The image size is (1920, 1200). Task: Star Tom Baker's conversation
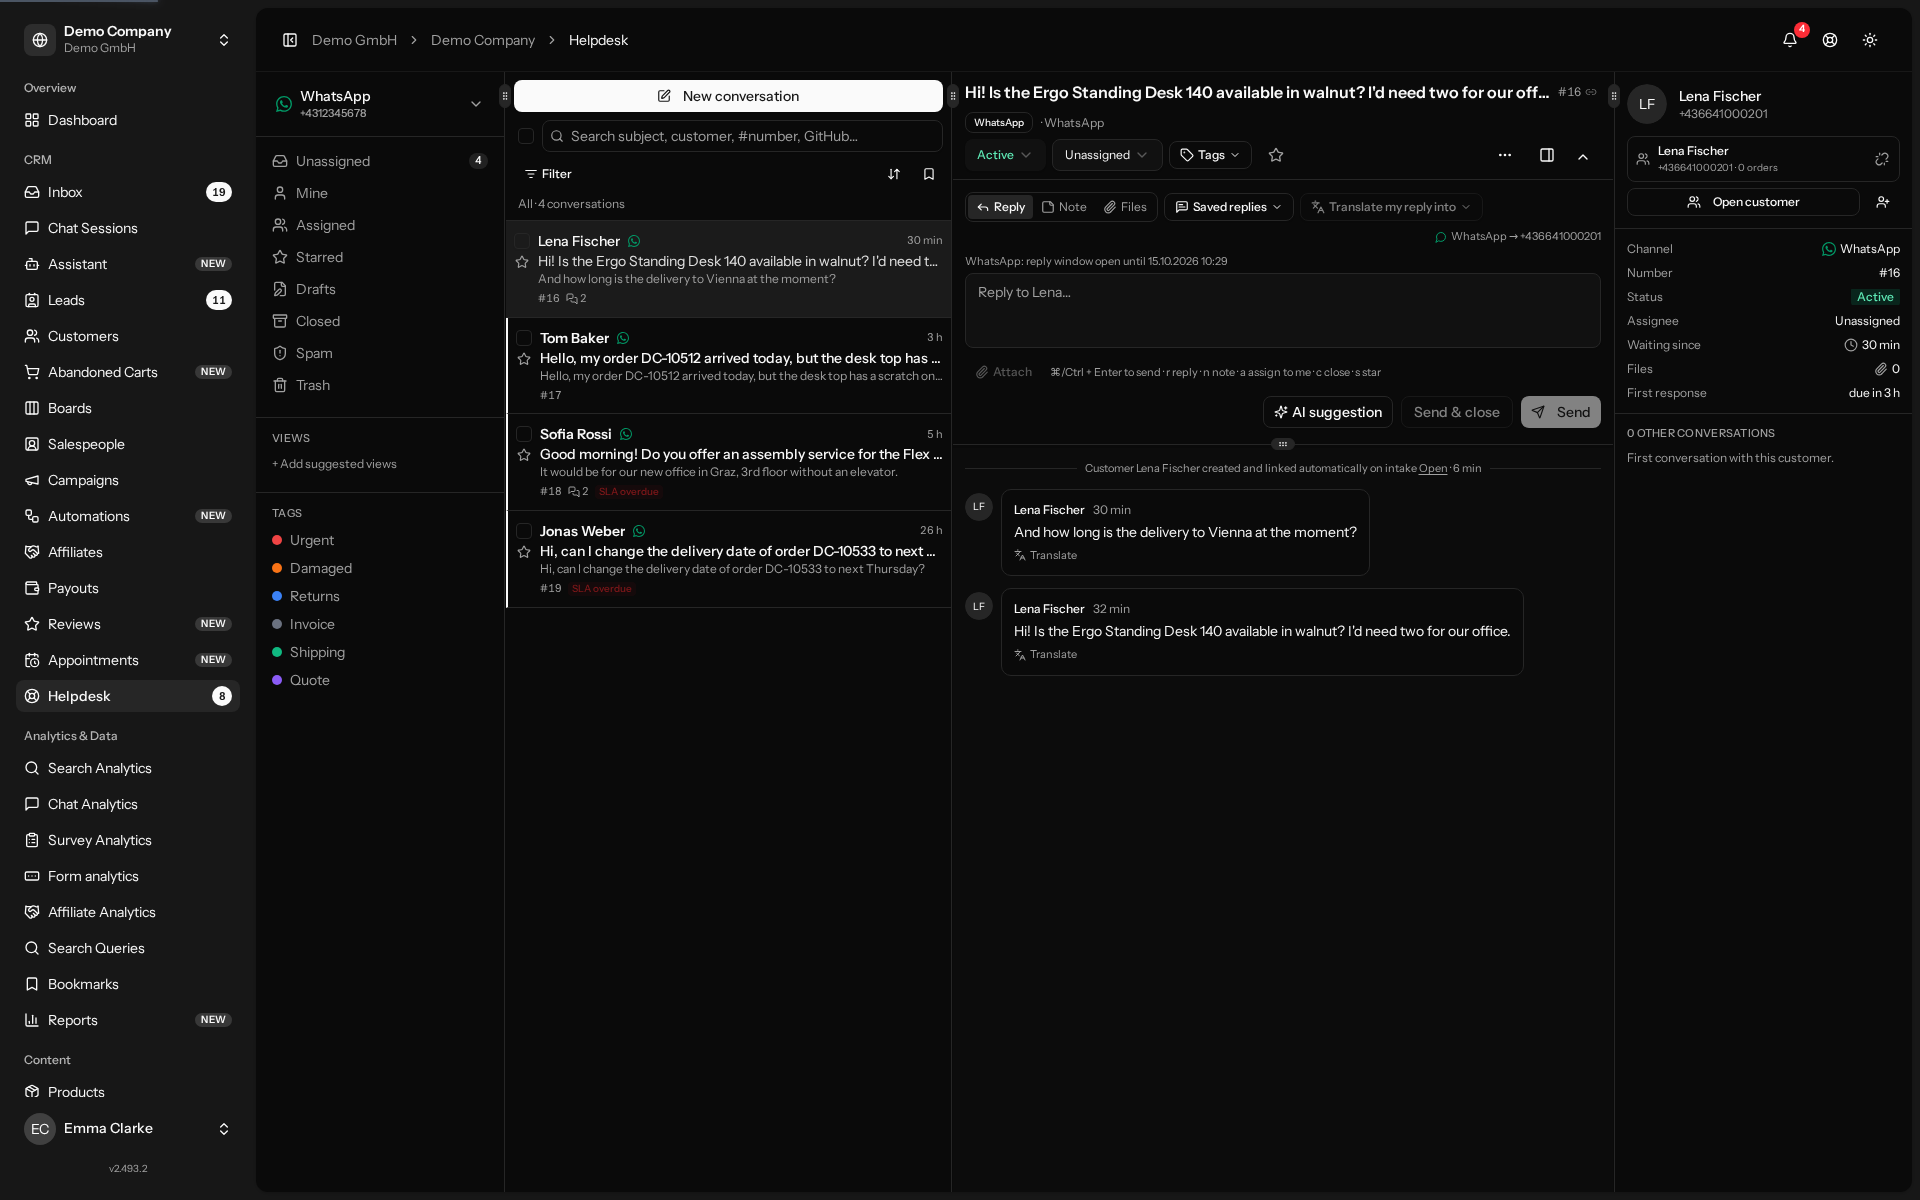524,358
